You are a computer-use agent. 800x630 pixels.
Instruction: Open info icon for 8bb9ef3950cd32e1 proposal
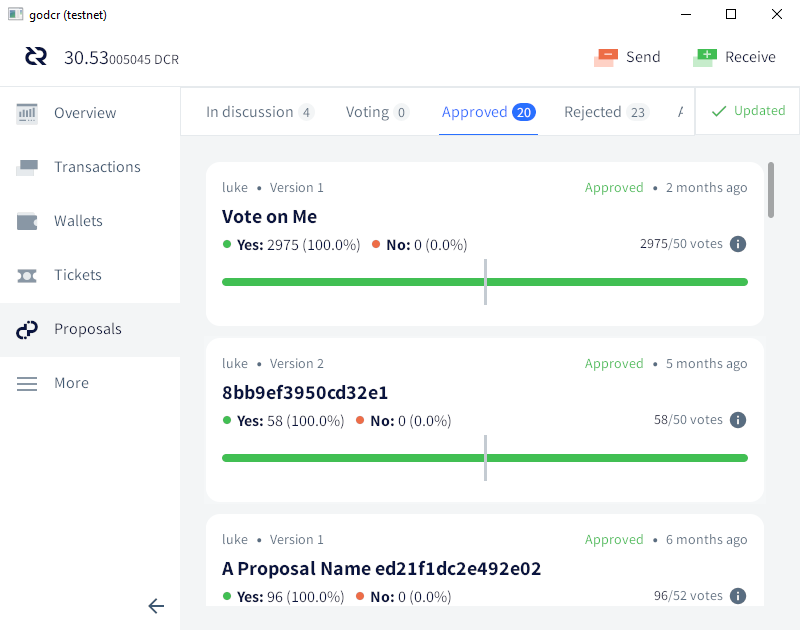(x=738, y=420)
